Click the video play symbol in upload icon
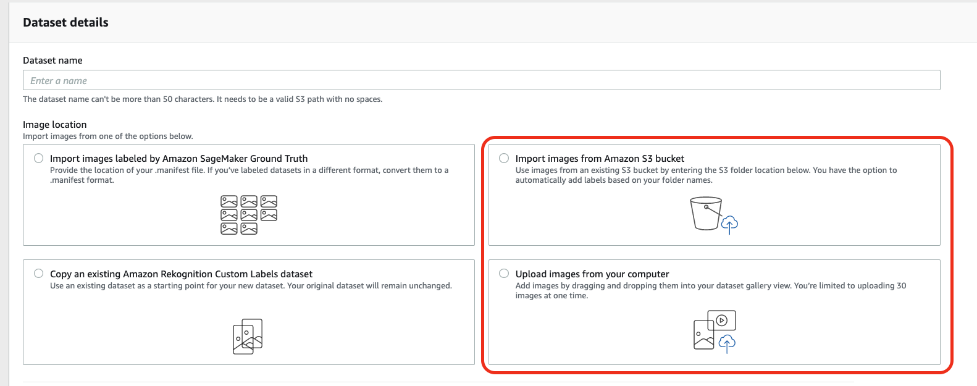This screenshot has width=977, height=386. pyautogui.click(x=722, y=320)
